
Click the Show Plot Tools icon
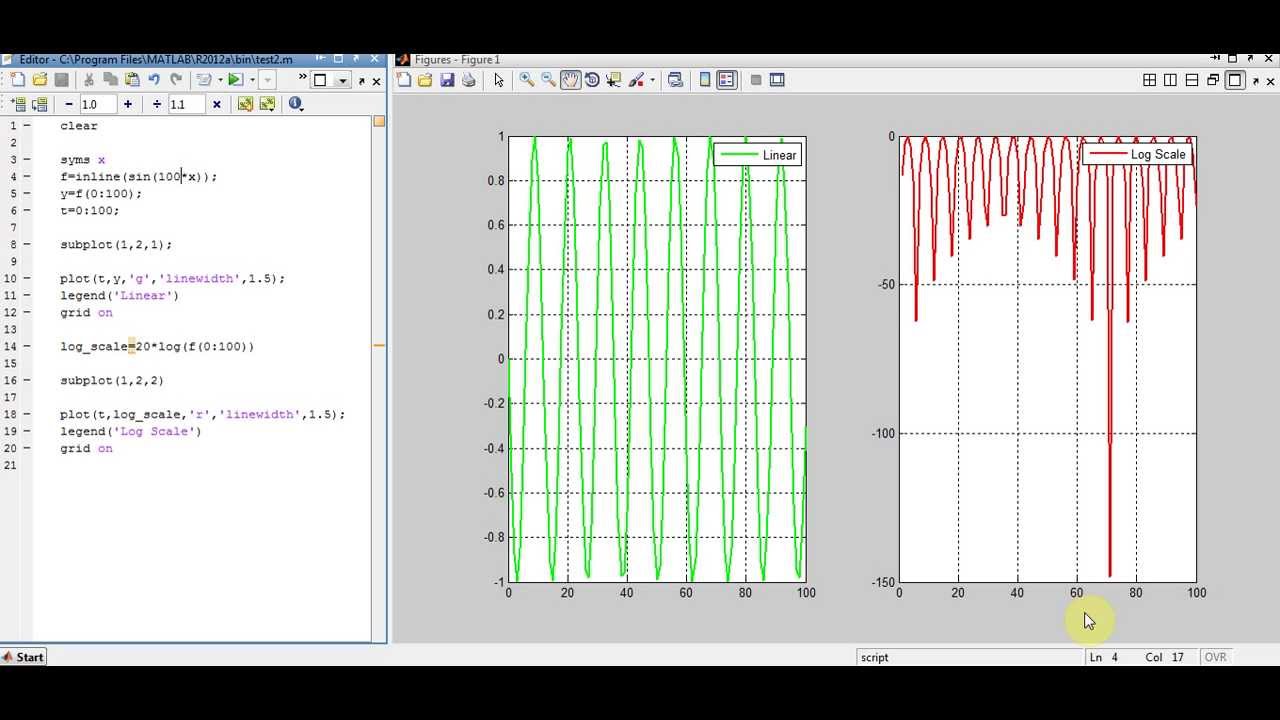777,80
